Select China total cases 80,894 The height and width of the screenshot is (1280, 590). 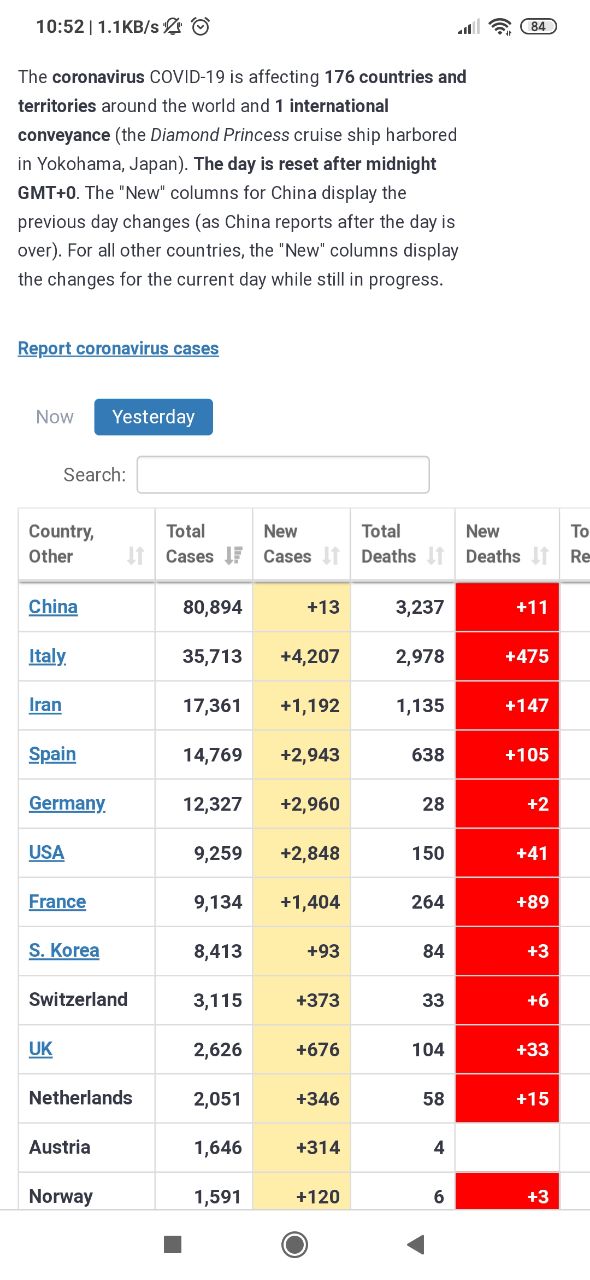(212, 607)
